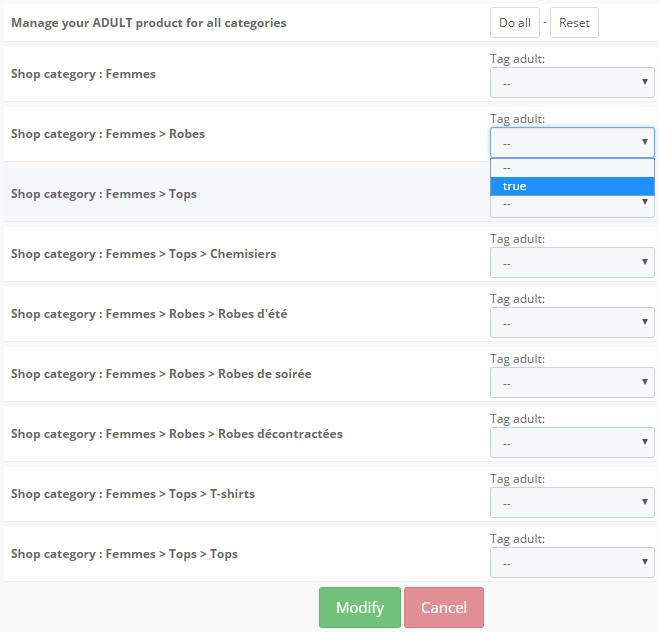659x632 pixels.
Task: Click the Do all button
Action: coord(514,23)
